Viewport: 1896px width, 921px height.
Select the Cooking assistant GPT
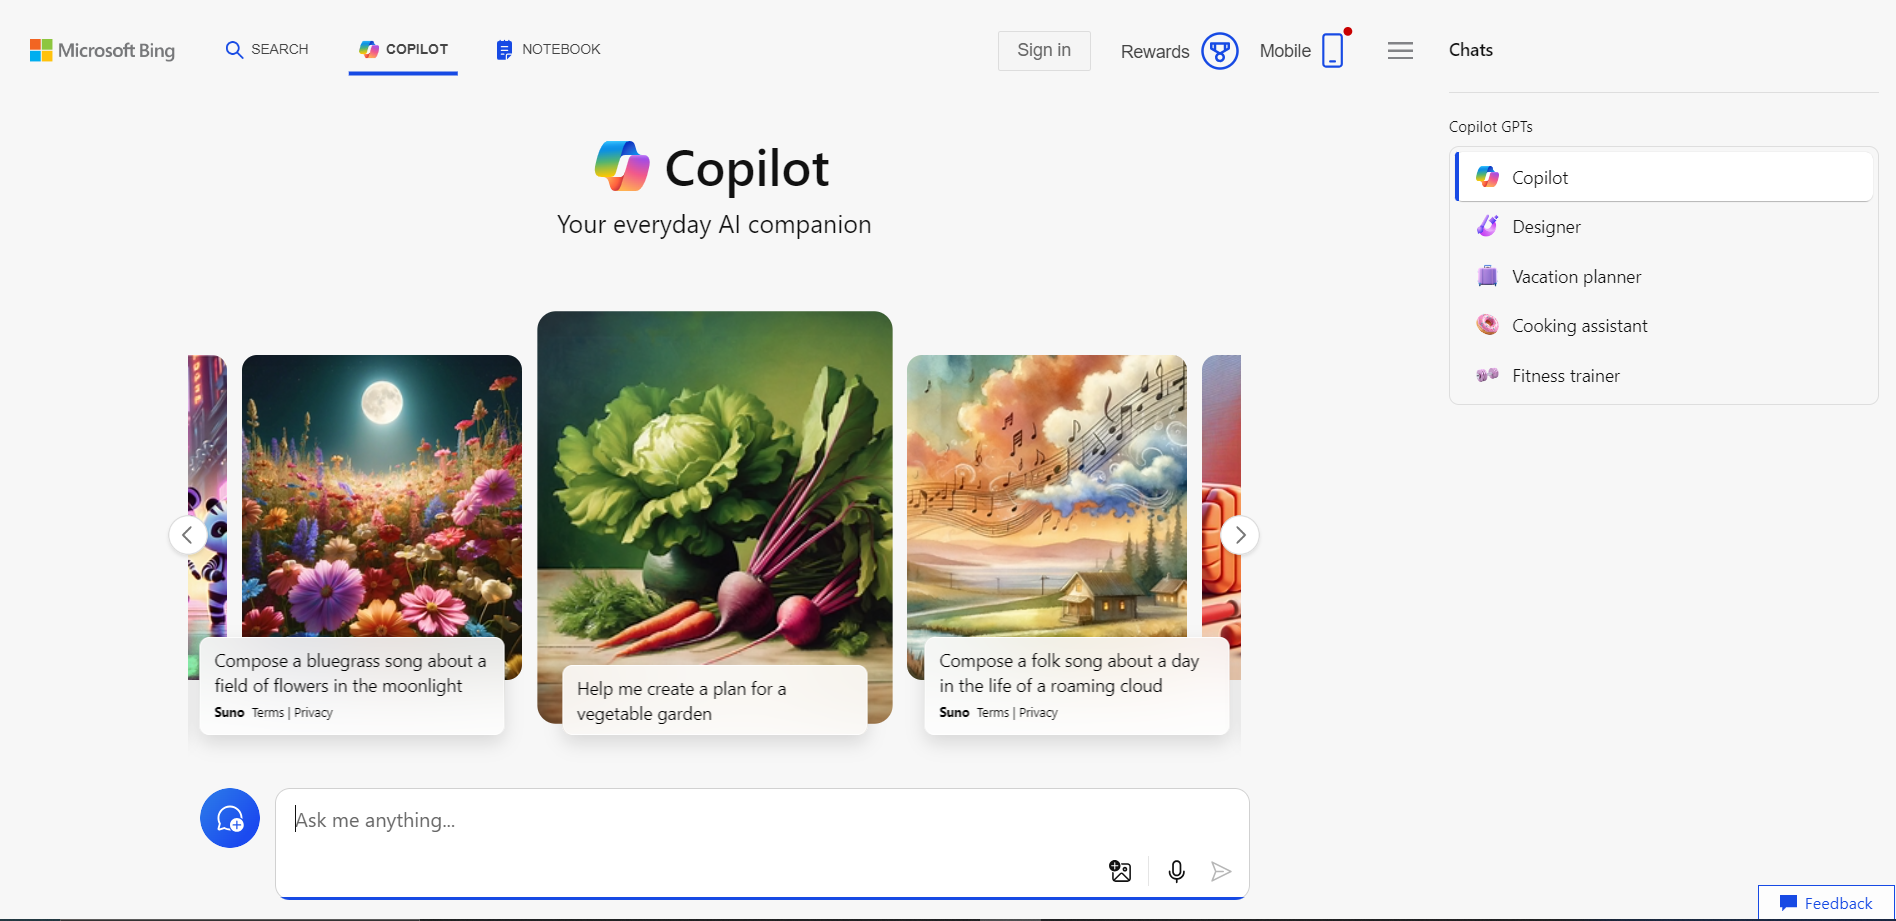1579,326
